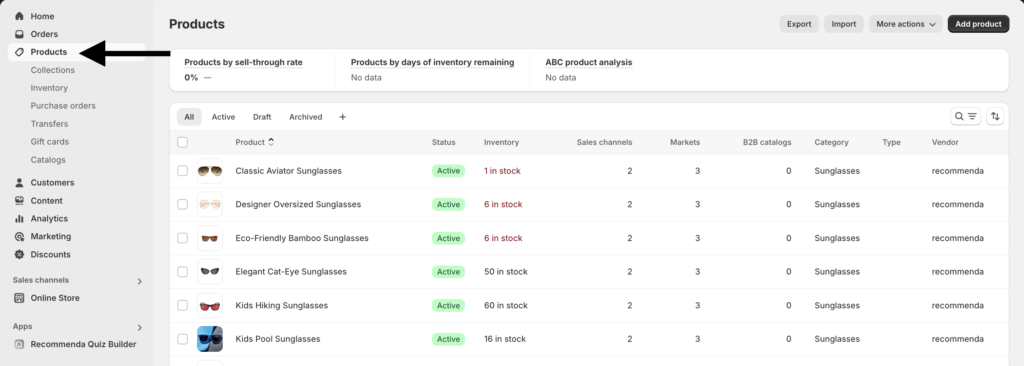Open Products by days of inventory remaining
Image resolution: width=1024 pixels, height=366 pixels.
[x=432, y=63]
